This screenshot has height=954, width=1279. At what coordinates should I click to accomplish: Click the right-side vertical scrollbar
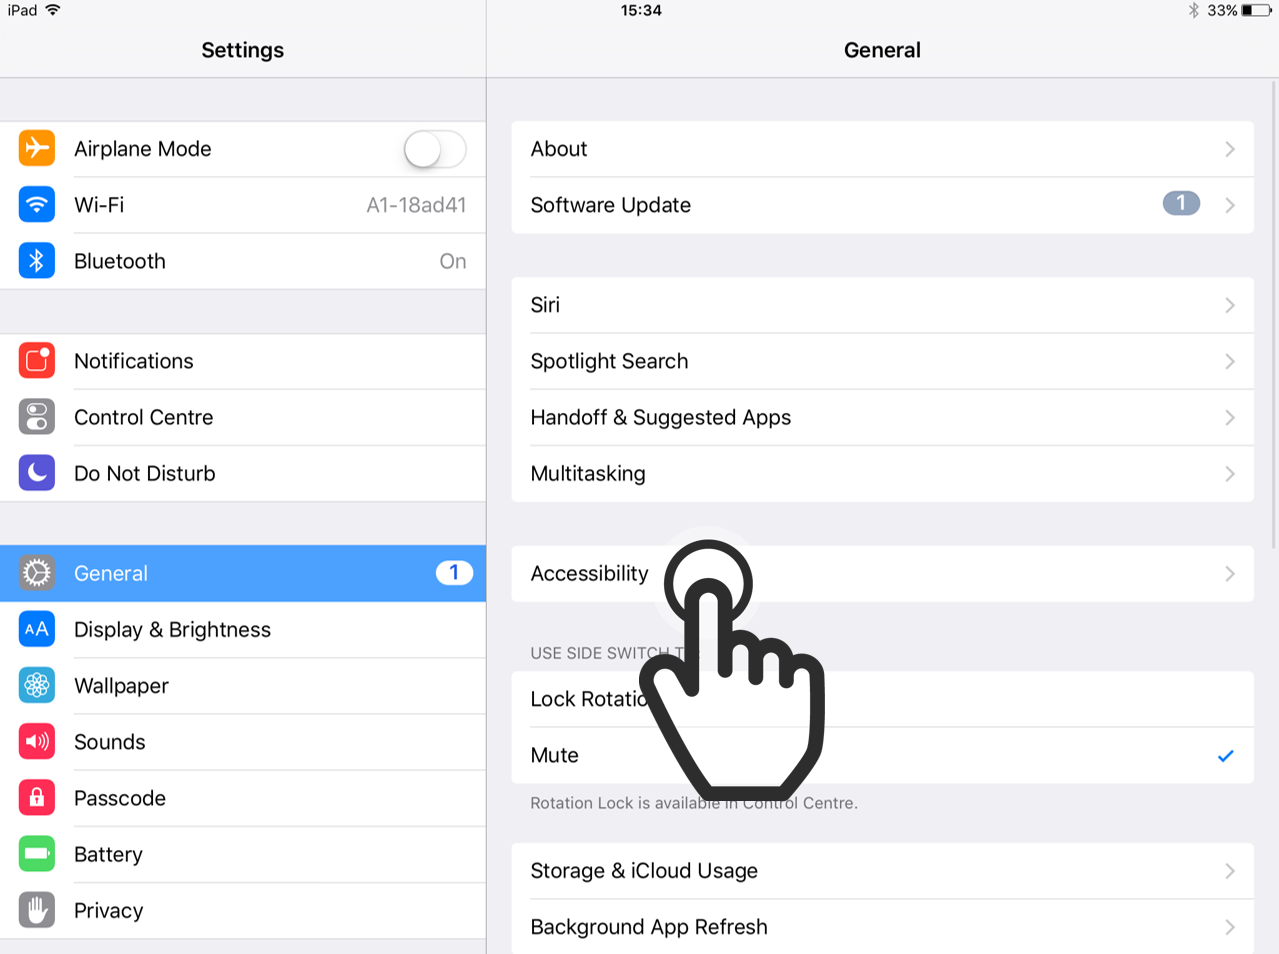coord(1274,315)
